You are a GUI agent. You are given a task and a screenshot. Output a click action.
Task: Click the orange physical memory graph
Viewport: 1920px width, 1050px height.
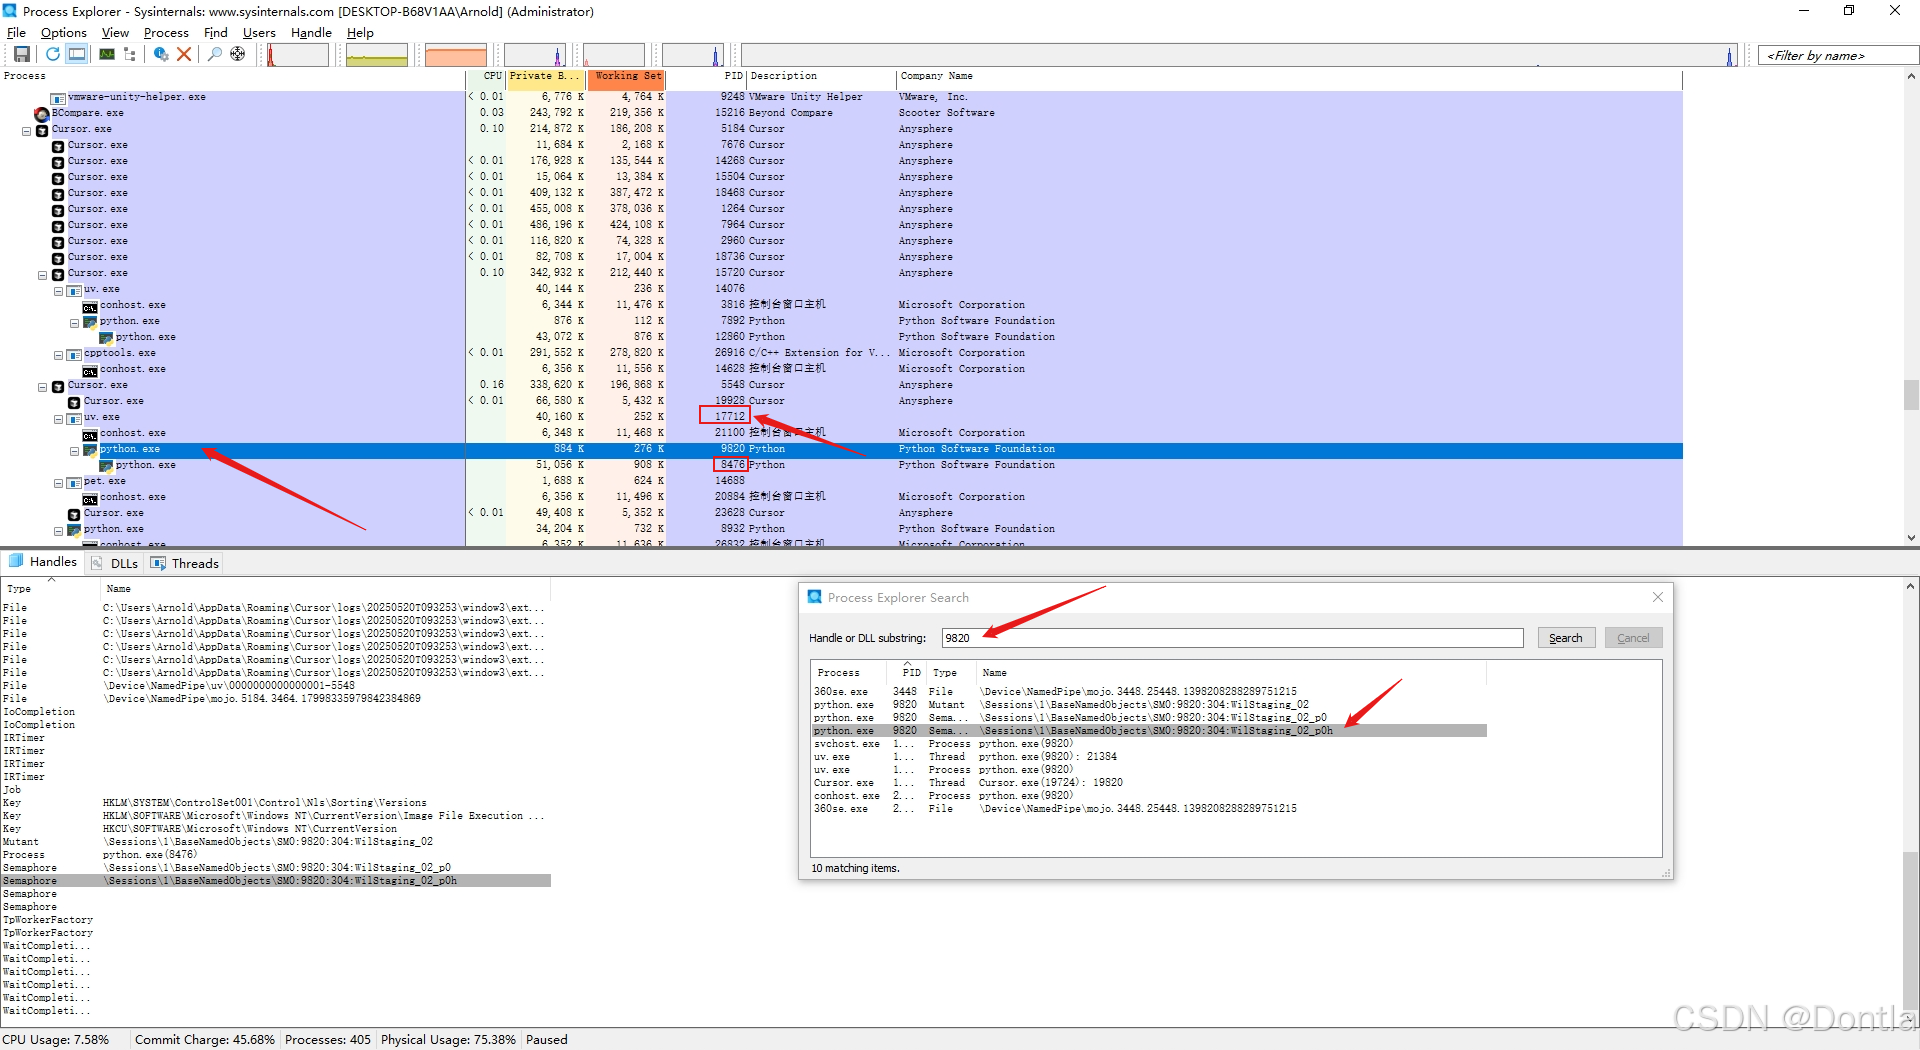click(x=456, y=55)
